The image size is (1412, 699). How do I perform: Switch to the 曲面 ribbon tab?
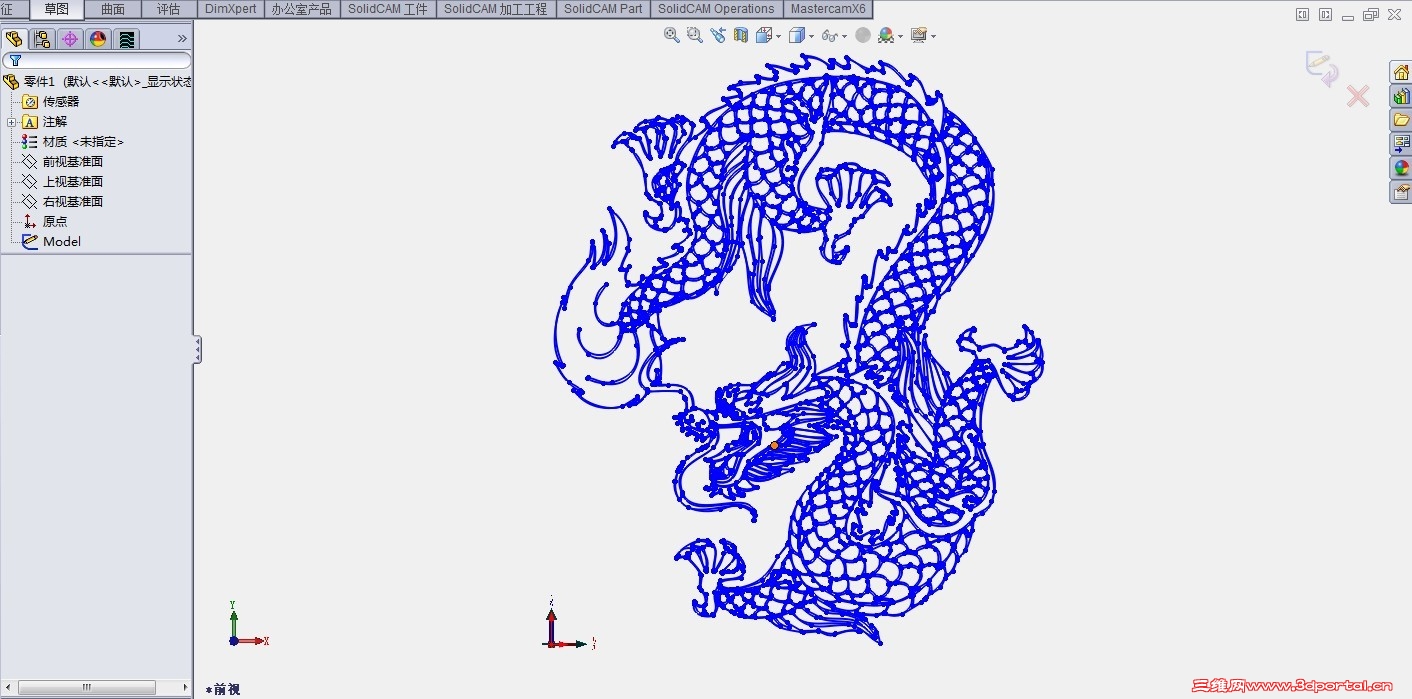point(112,9)
